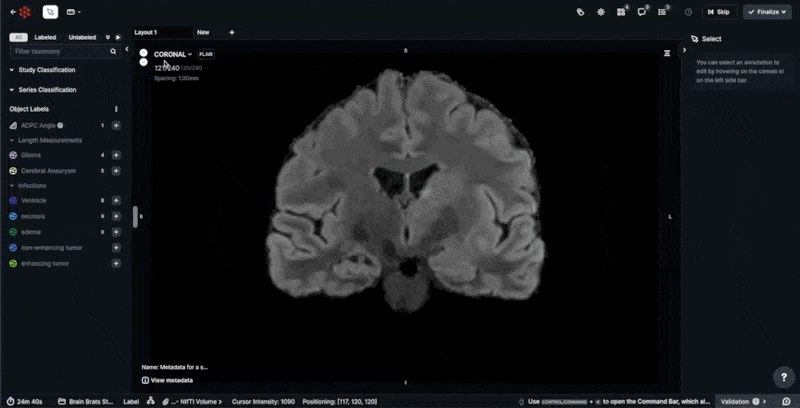Click play arrow next to Unlabeled
Screen dimensions: 800x408
click(x=118, y=37)
